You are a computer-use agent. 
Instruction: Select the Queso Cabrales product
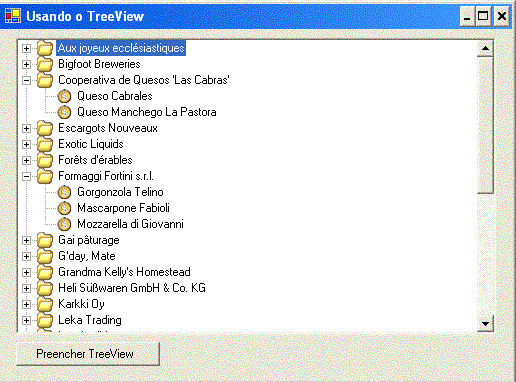pyautogui.click(x=115, y=96)
